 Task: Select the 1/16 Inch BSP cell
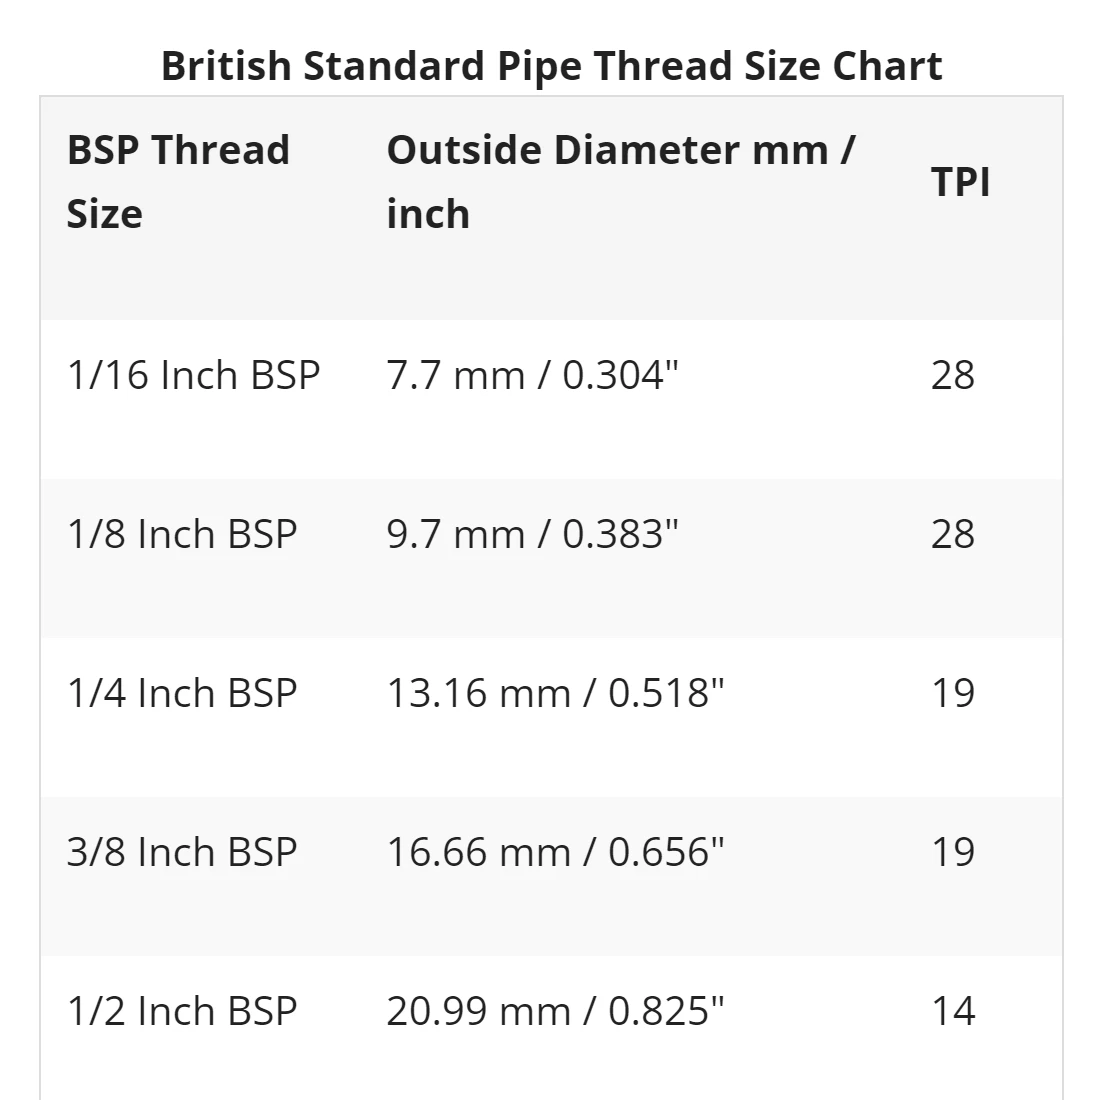[x=194, y=375]
